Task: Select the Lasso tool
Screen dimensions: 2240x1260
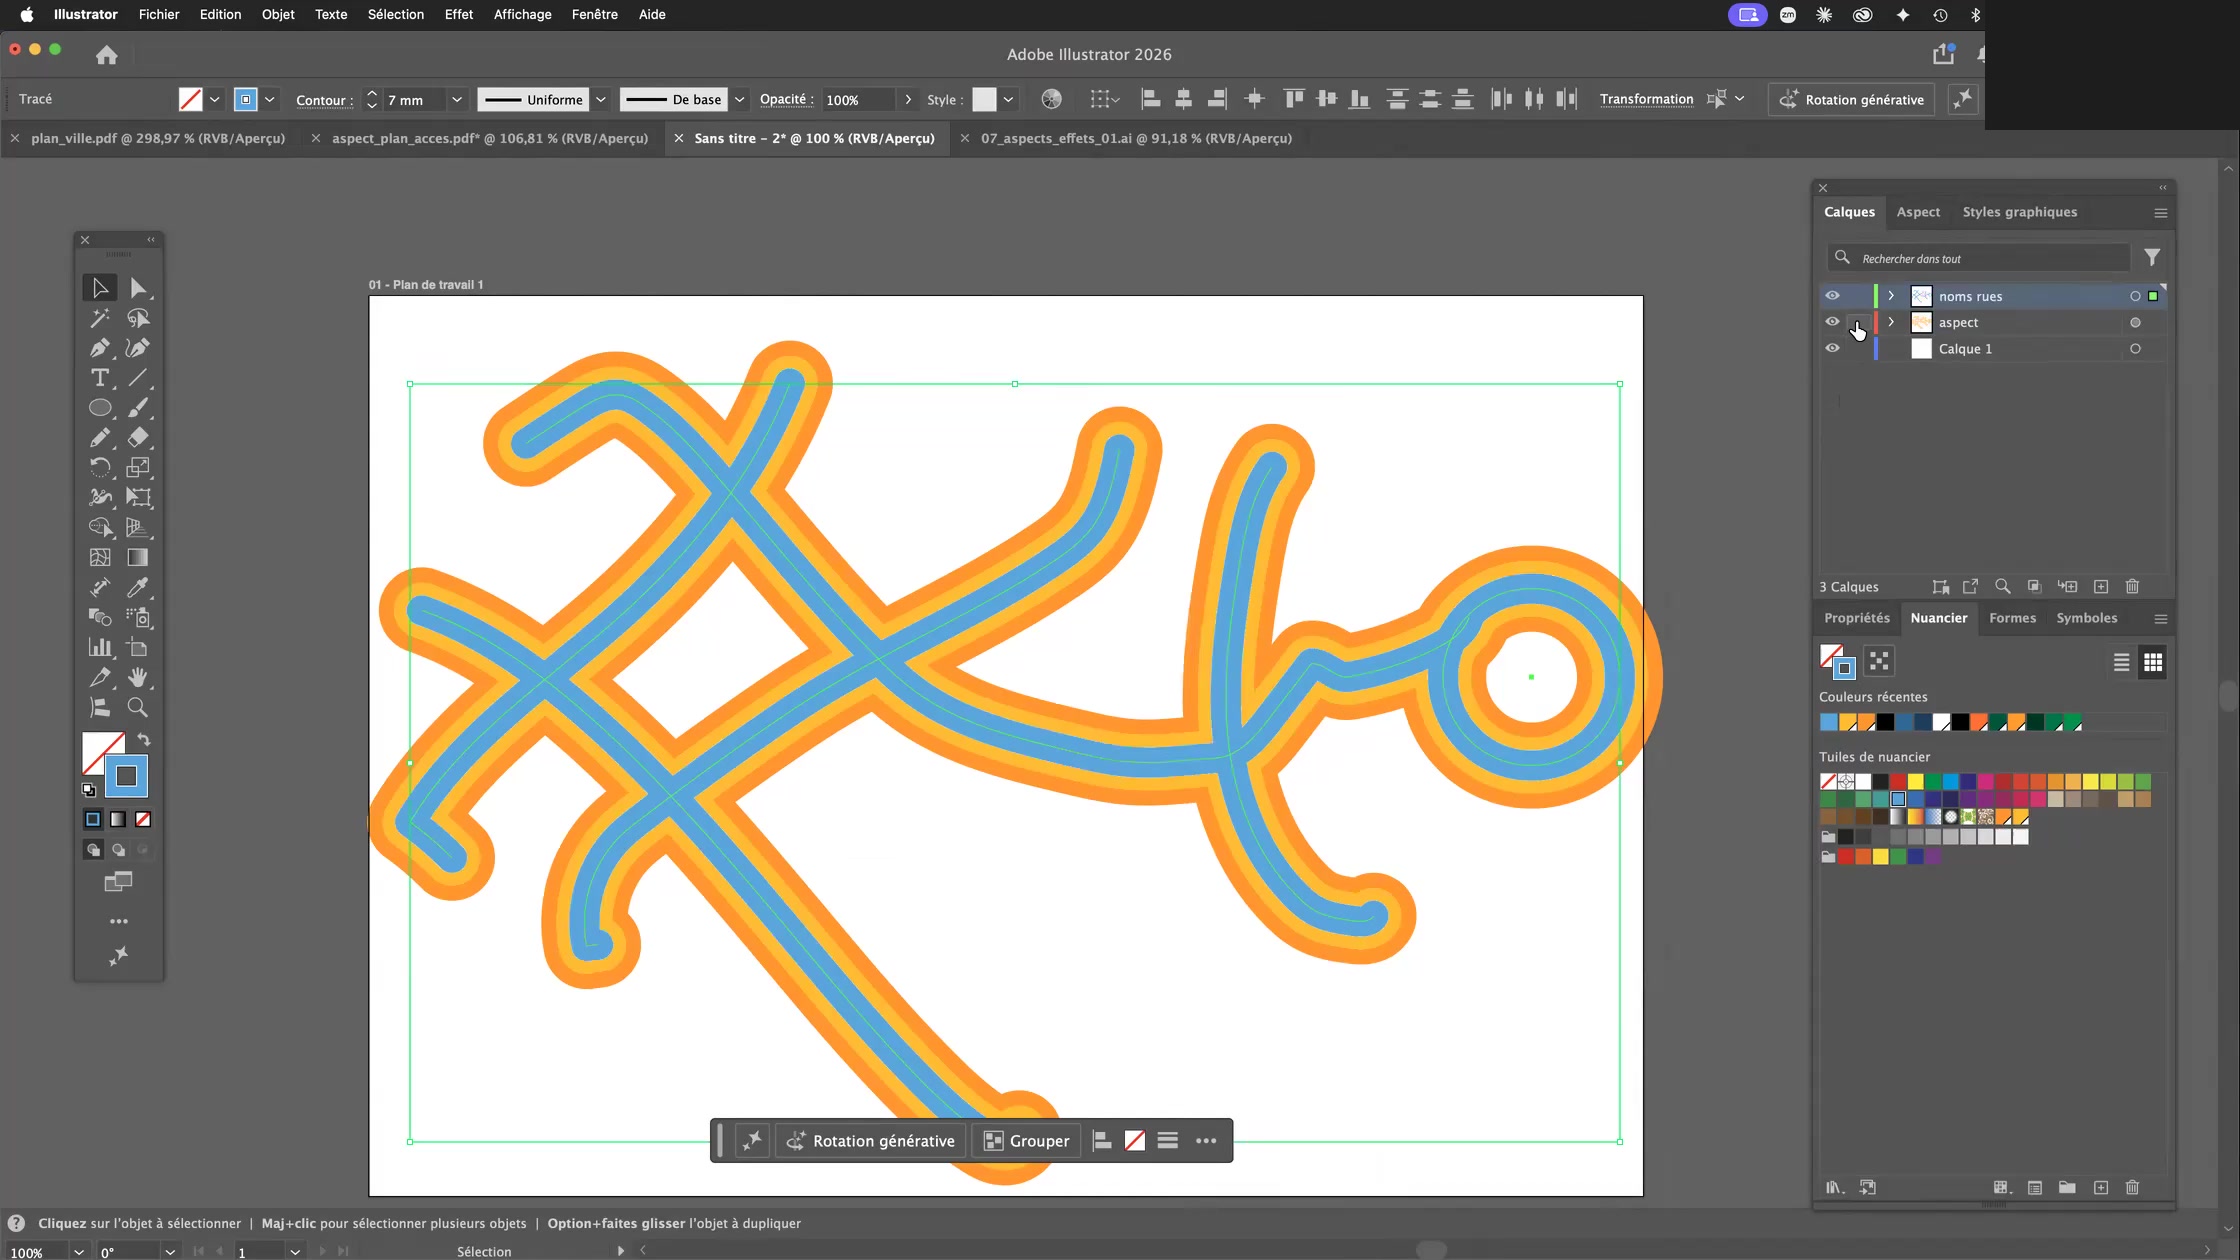Action: pyautogui.click(x=138, y=318)
